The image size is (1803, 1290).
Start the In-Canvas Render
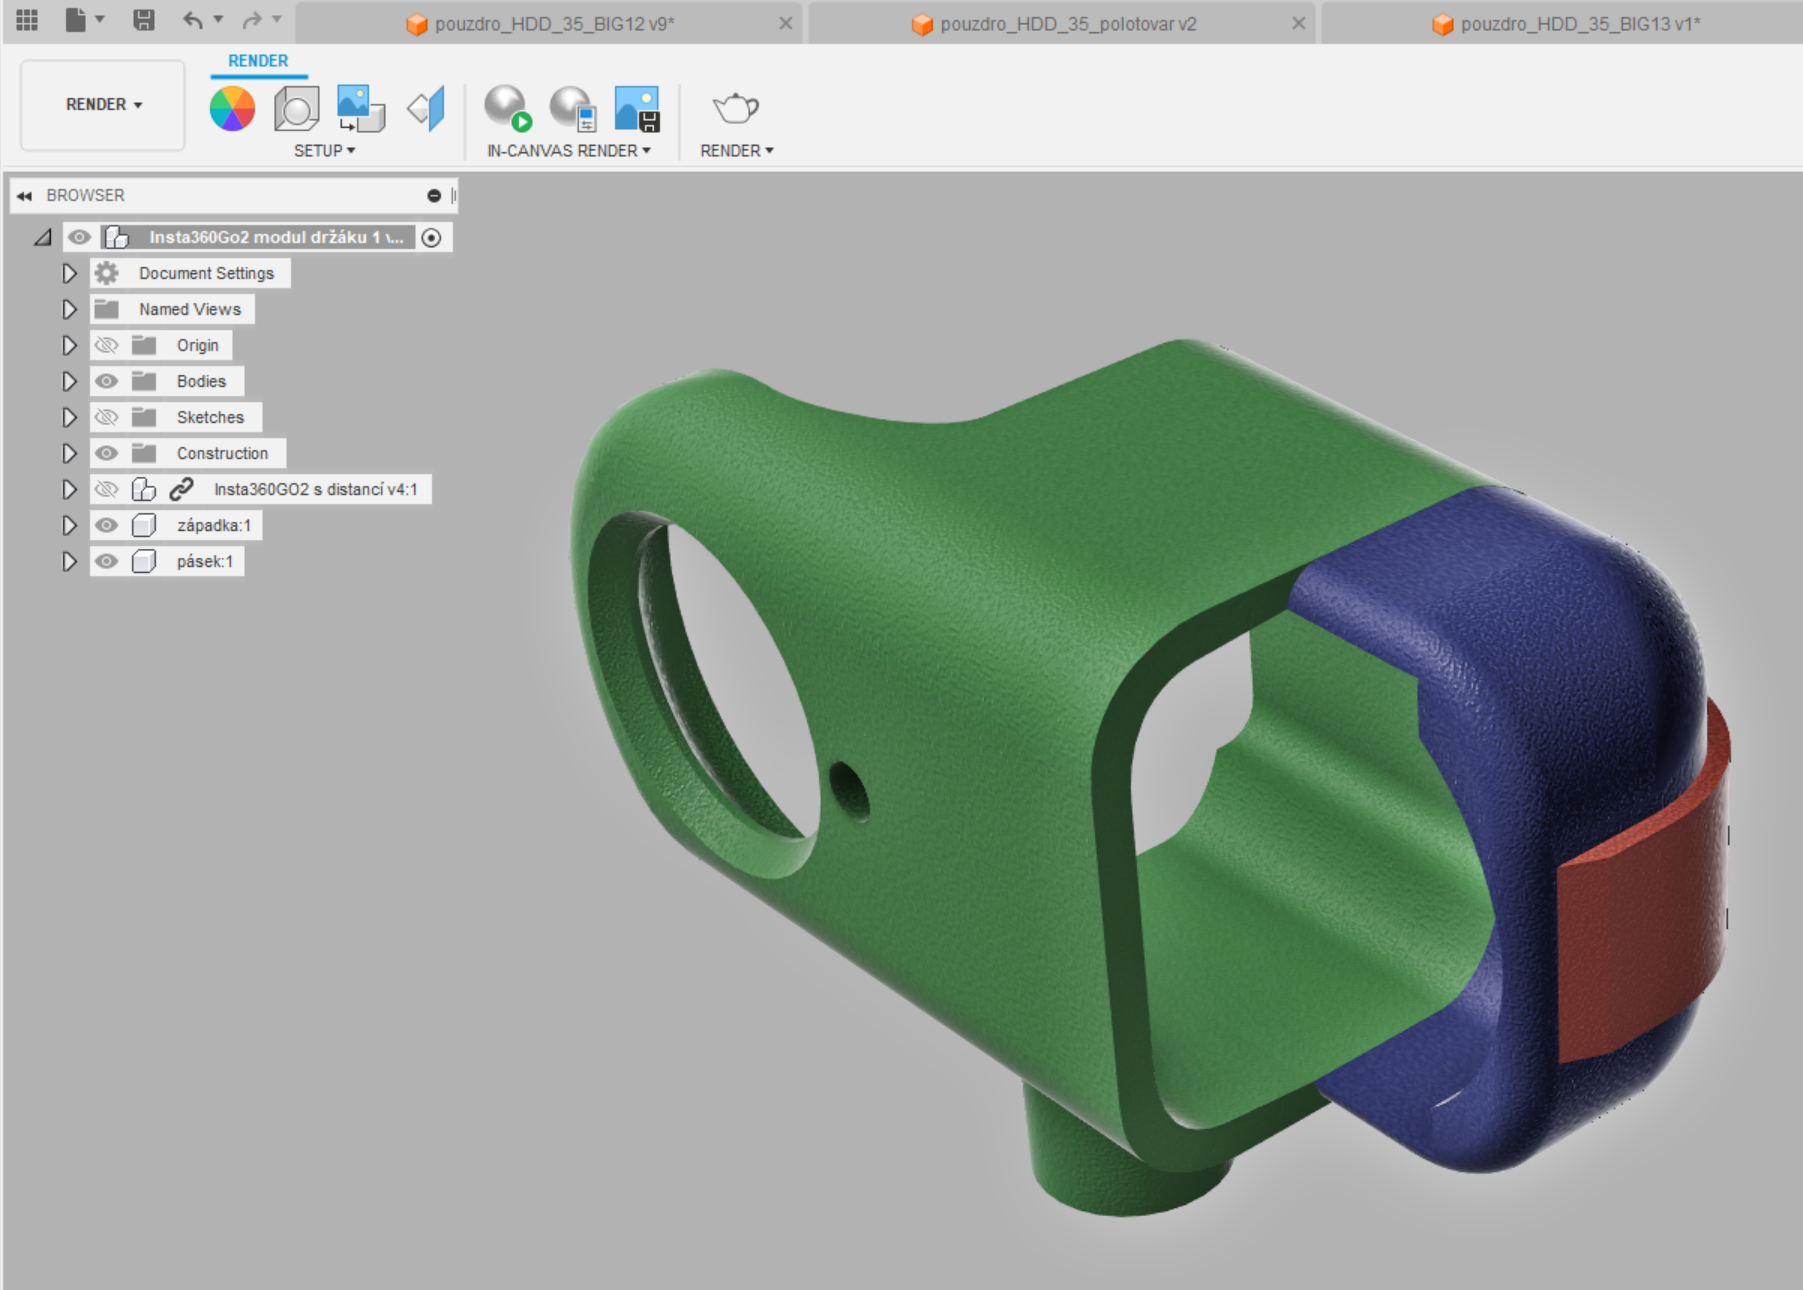pyautogui.click(x=507, y=108)
